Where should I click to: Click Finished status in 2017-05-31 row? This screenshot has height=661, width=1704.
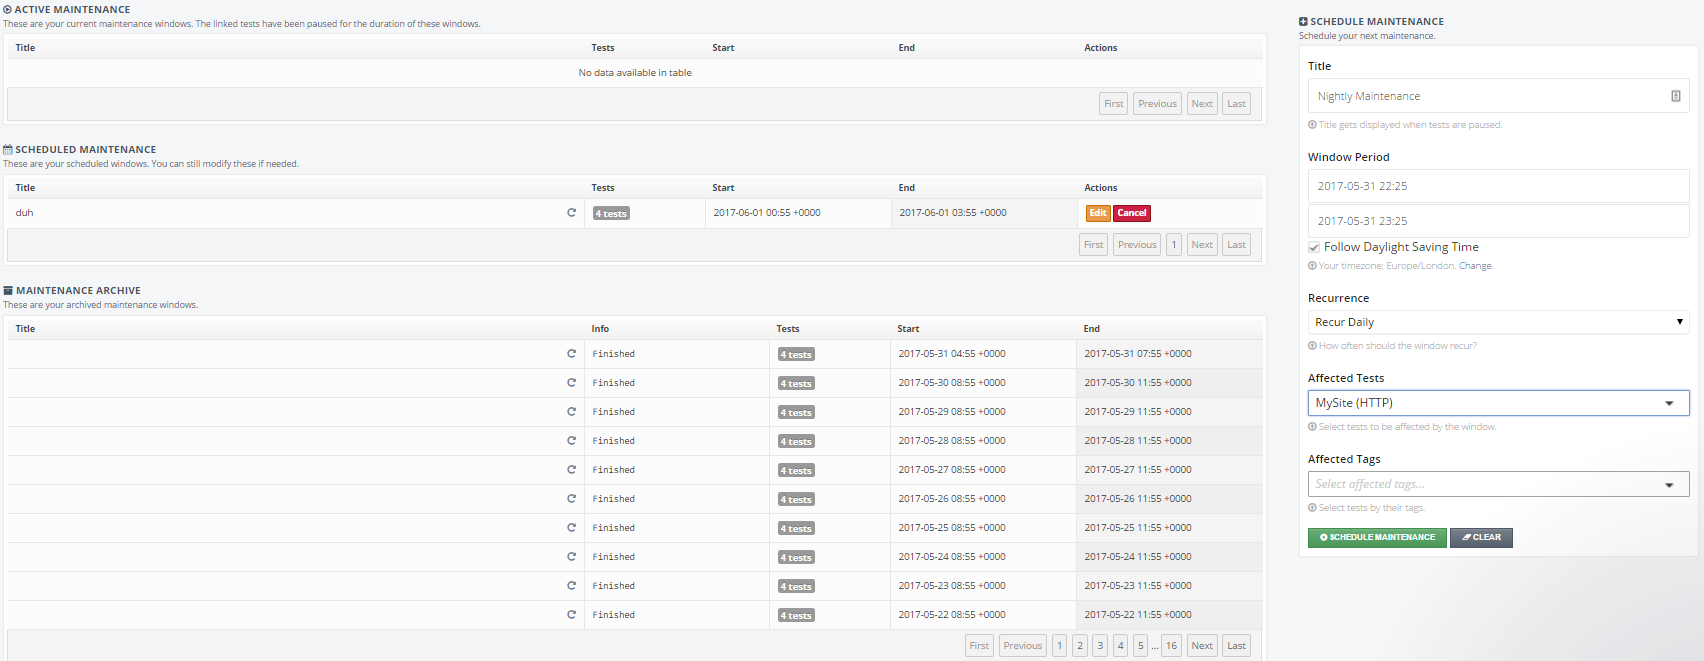pyautogui.click(x=614, y=354)
